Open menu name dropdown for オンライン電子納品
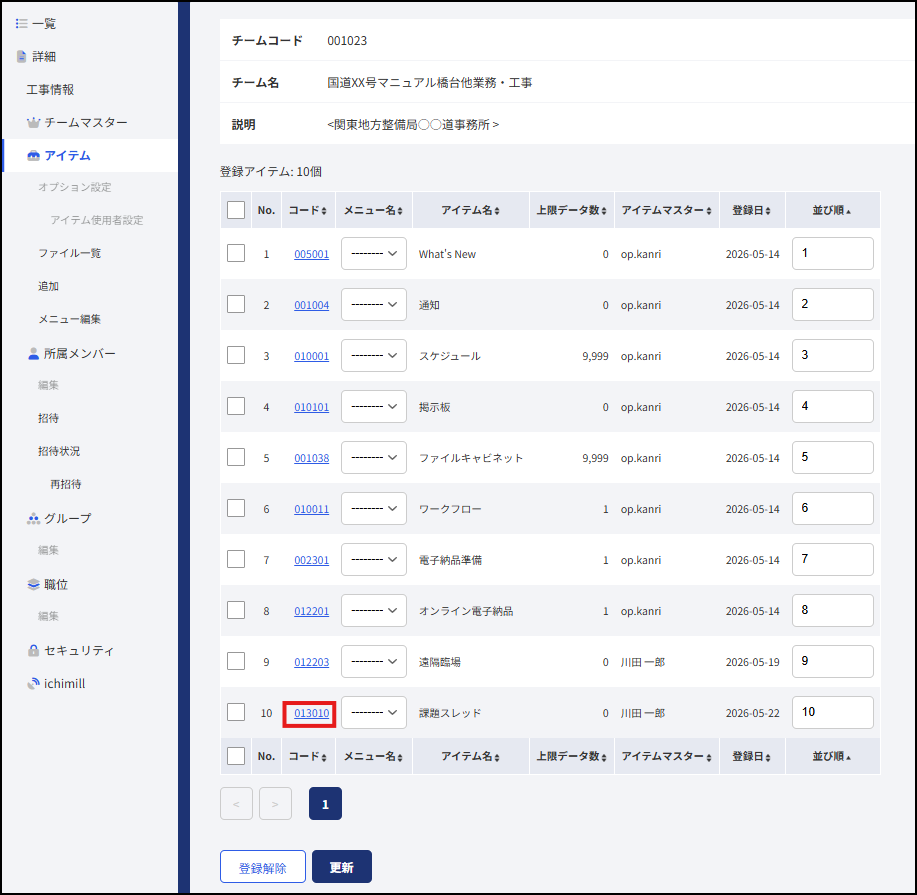917x895 pixels. (x=374, y=610)
